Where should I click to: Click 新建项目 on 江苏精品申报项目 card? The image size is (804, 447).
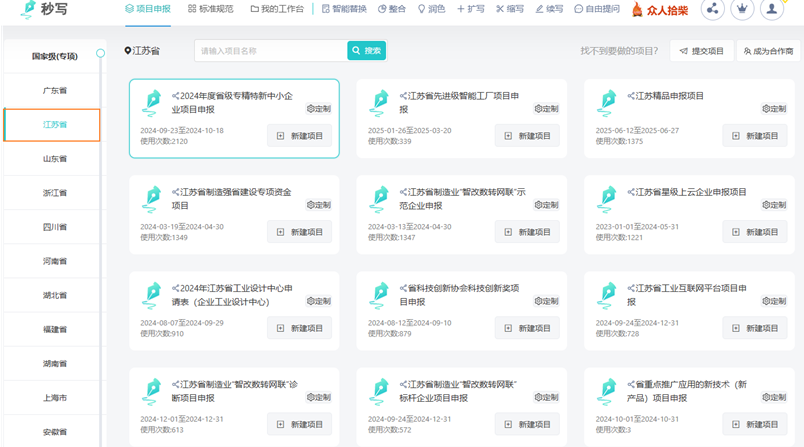coord(755,136)
